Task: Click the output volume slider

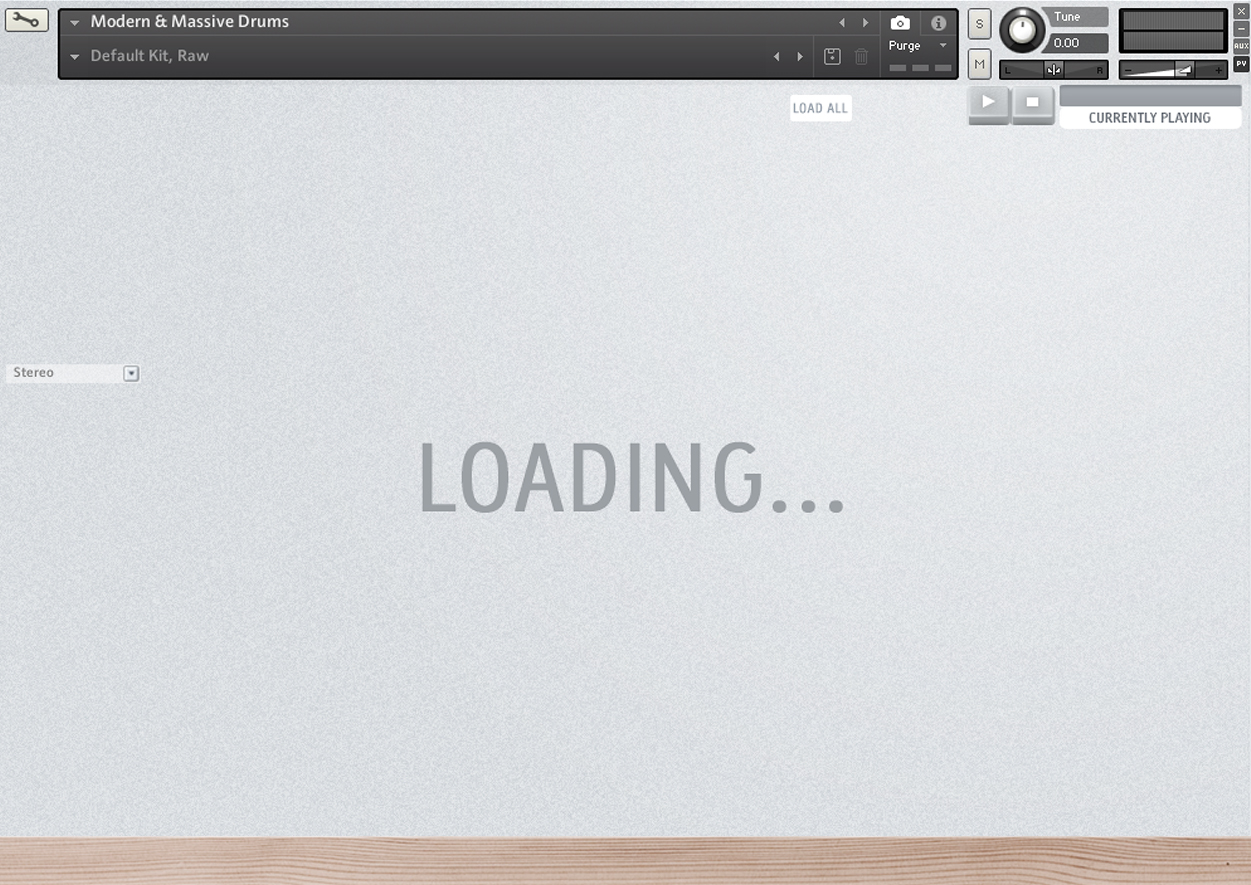Action: point(1173,70)
